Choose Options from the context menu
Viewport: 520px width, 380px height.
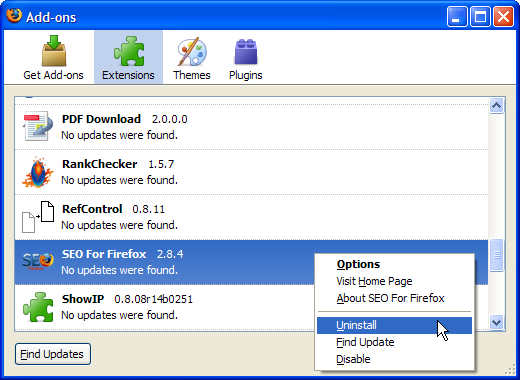click(358, 264)
